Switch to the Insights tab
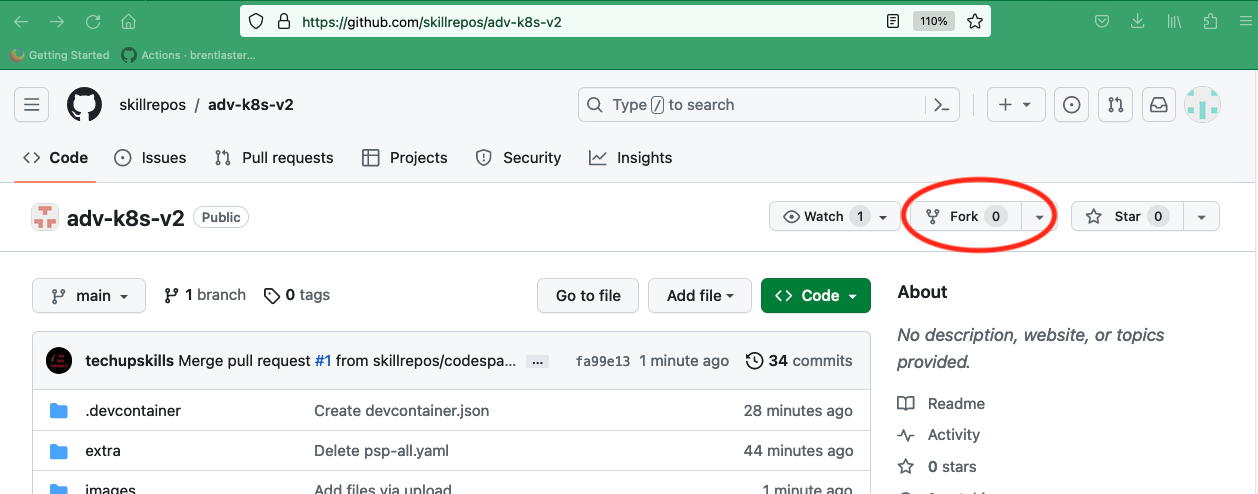This screenshot has height=494, width=1258. [x=630, y=158]
